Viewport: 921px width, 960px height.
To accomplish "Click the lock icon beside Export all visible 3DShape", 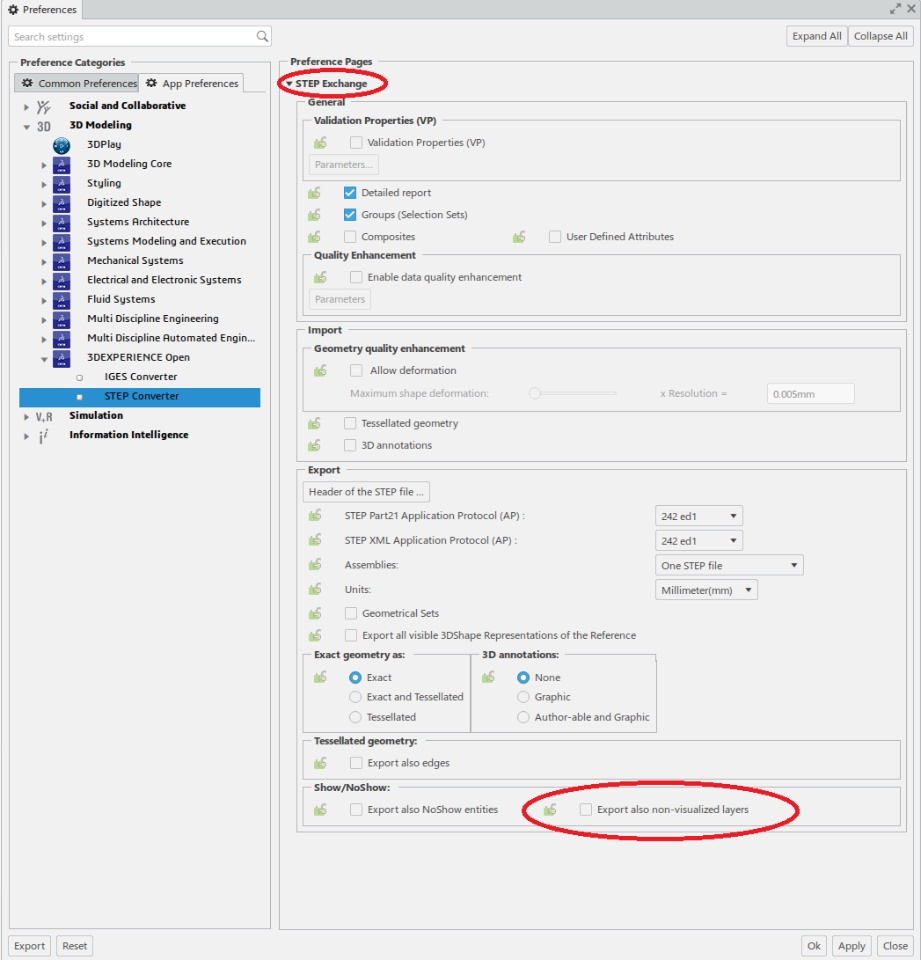I will tap(315, 636).
